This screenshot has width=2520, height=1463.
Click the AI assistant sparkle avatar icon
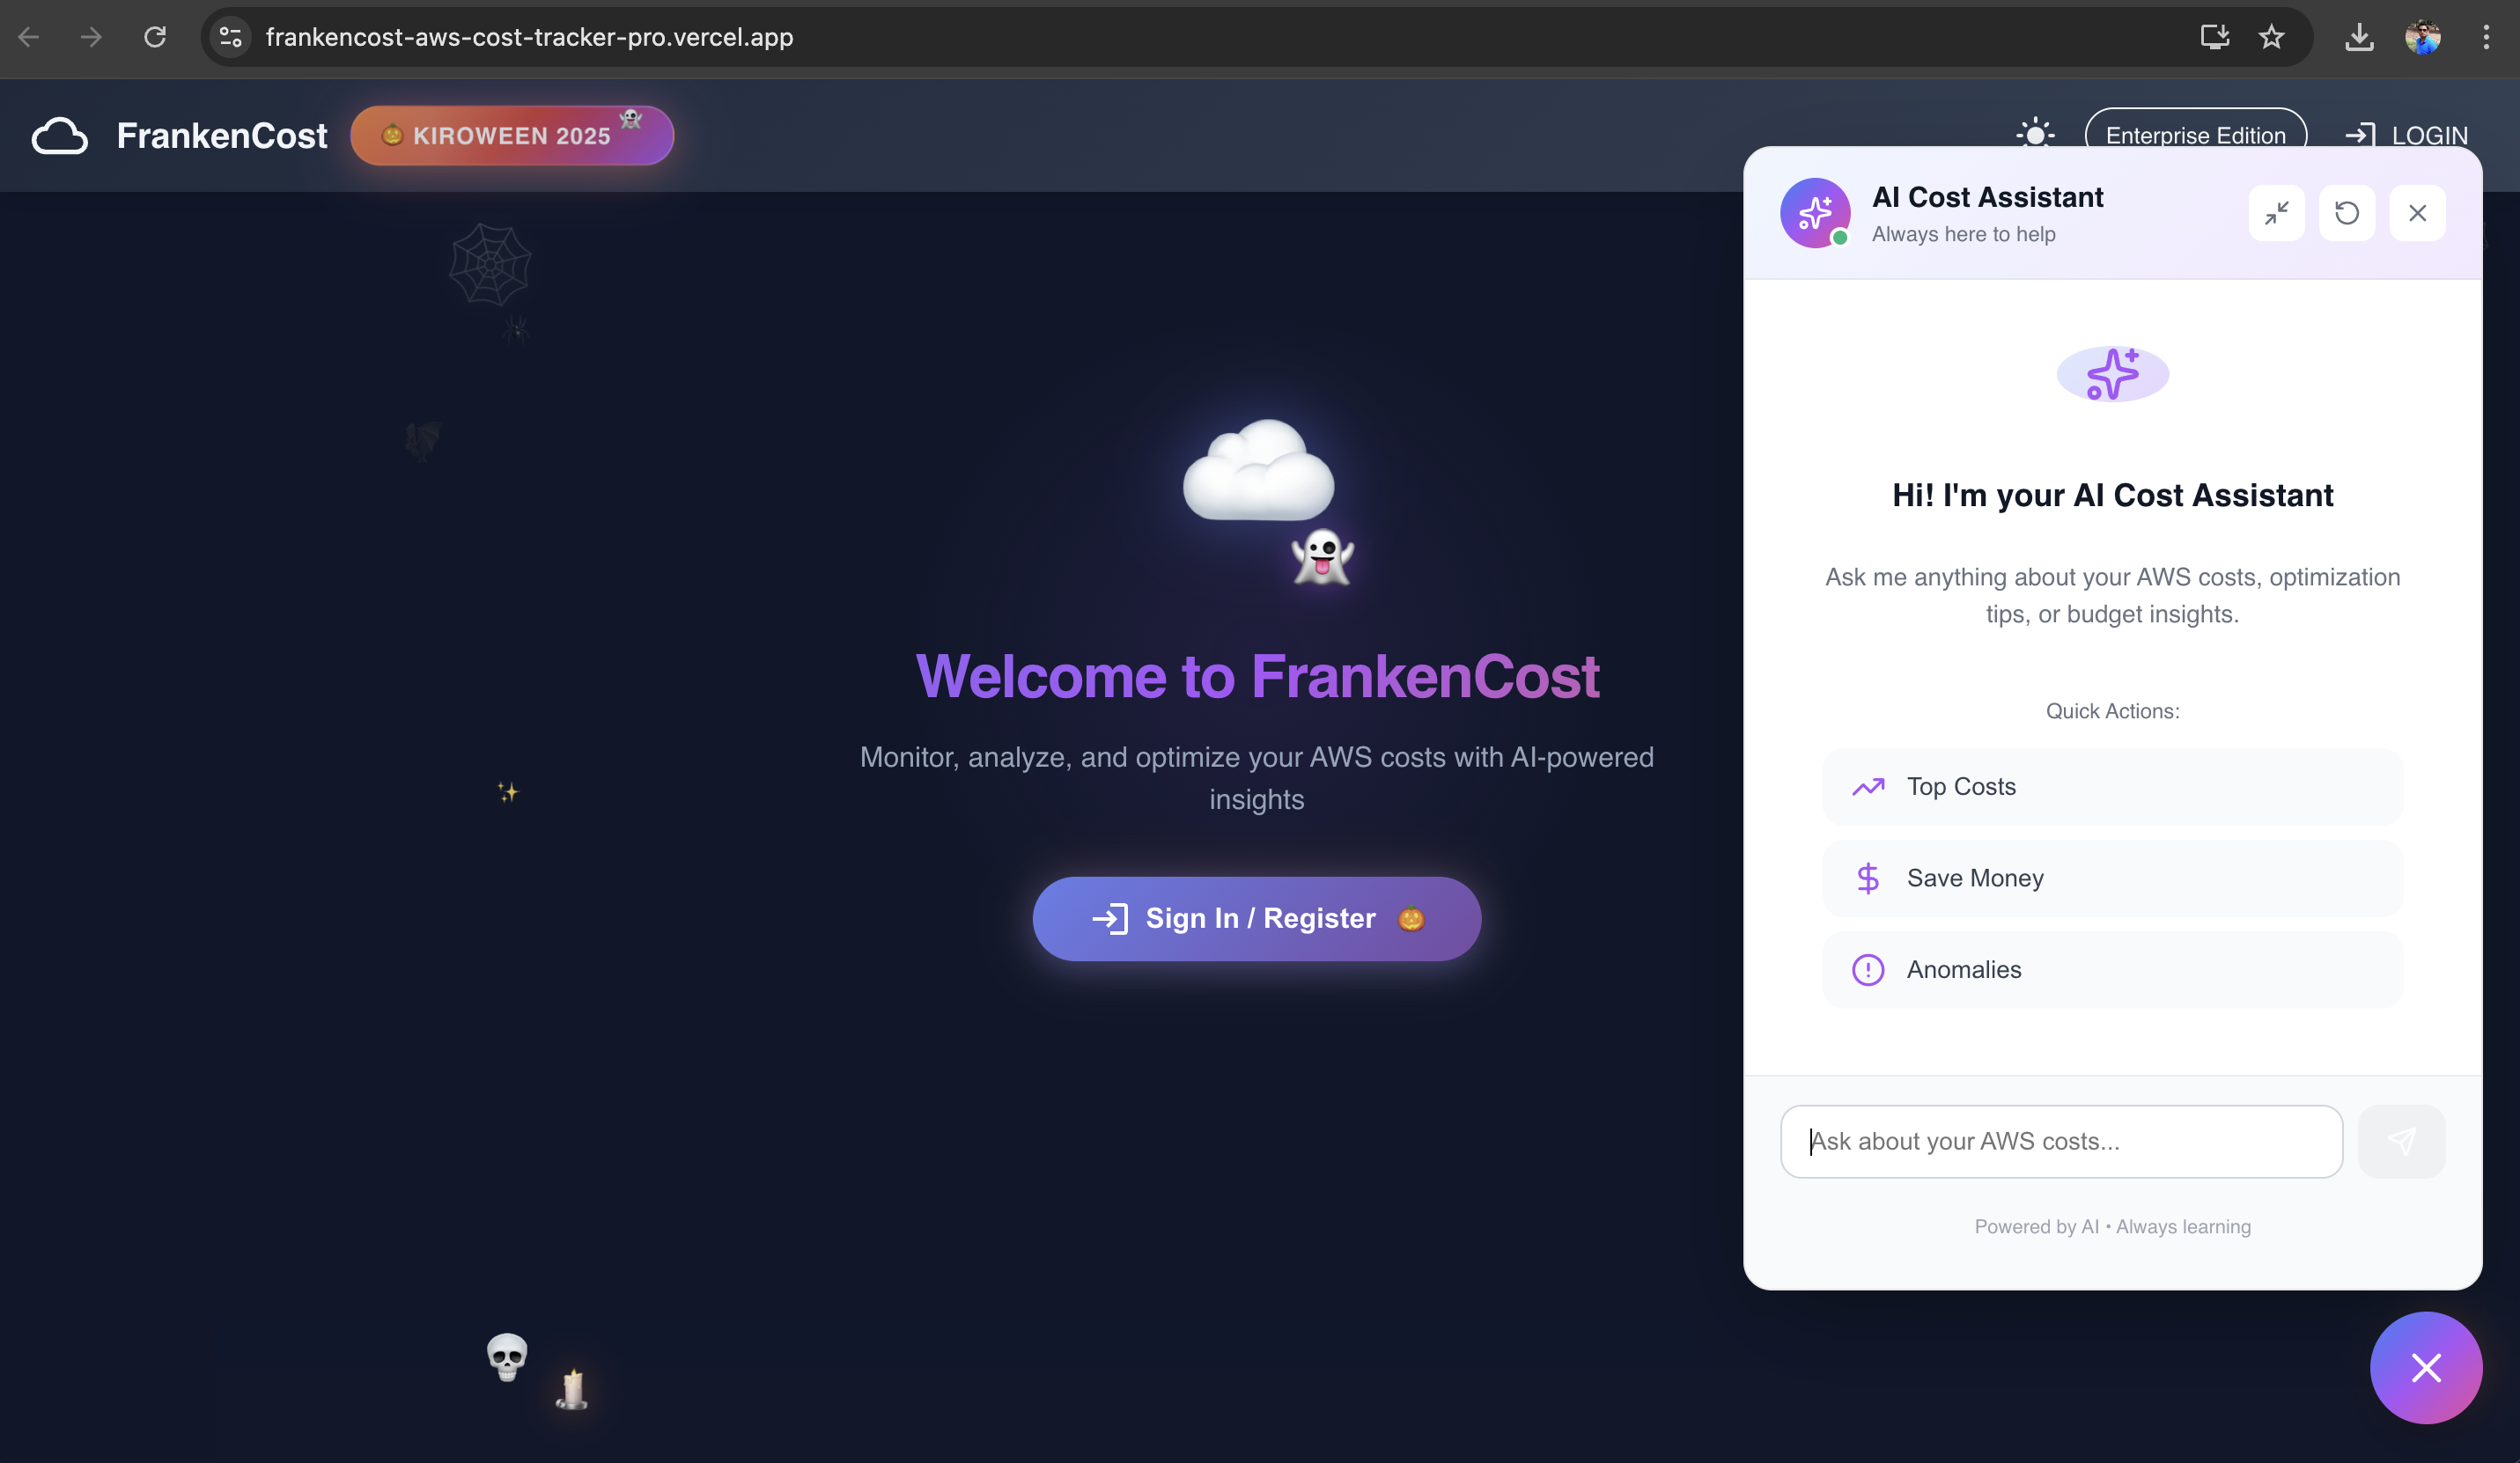(1814, 213)
